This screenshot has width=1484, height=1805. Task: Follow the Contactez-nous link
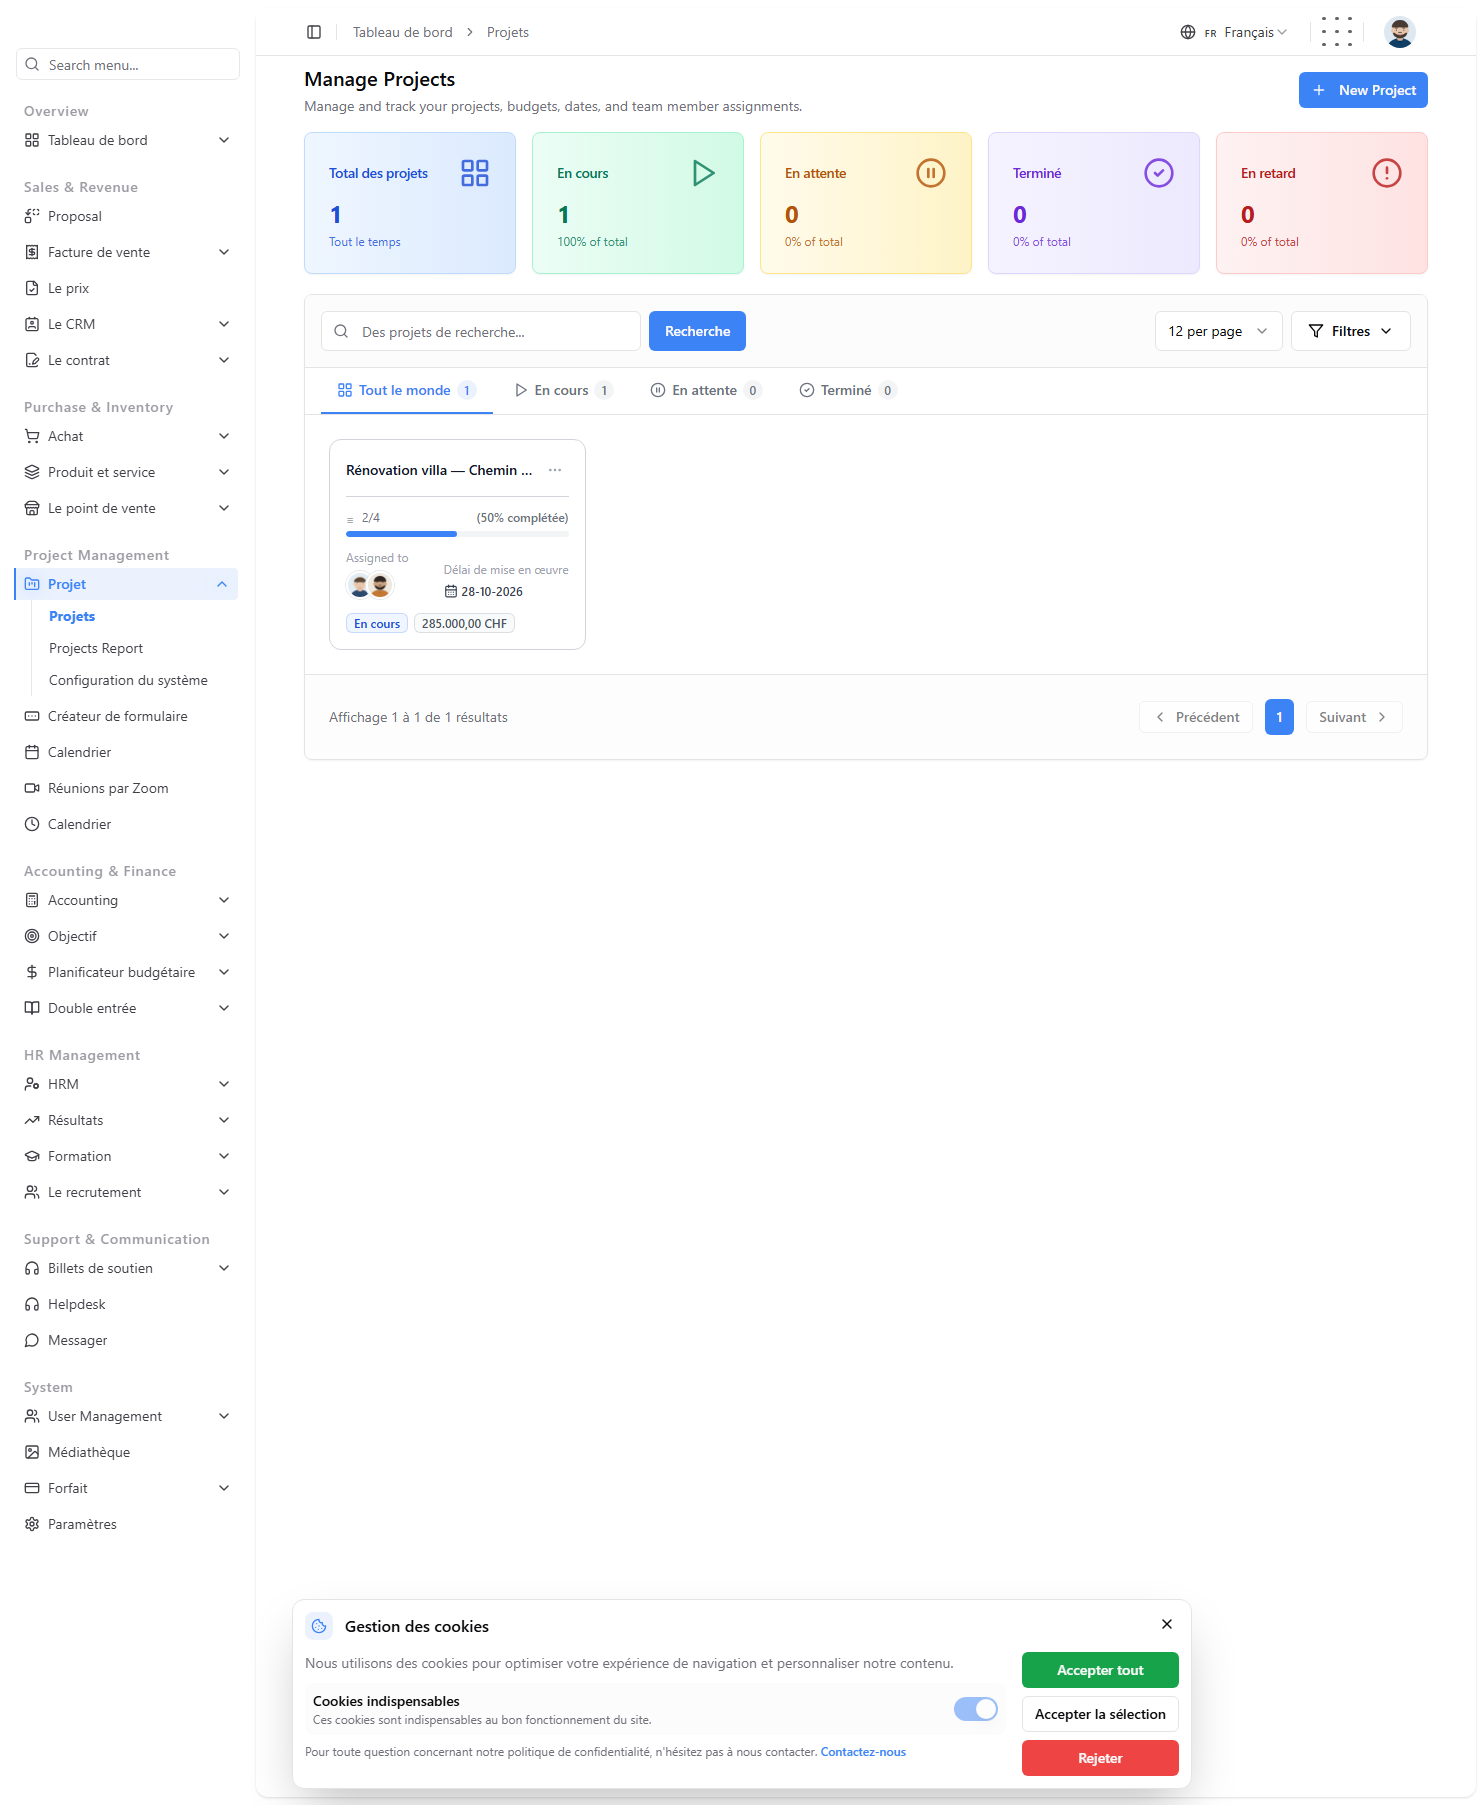coord(863,1752)
